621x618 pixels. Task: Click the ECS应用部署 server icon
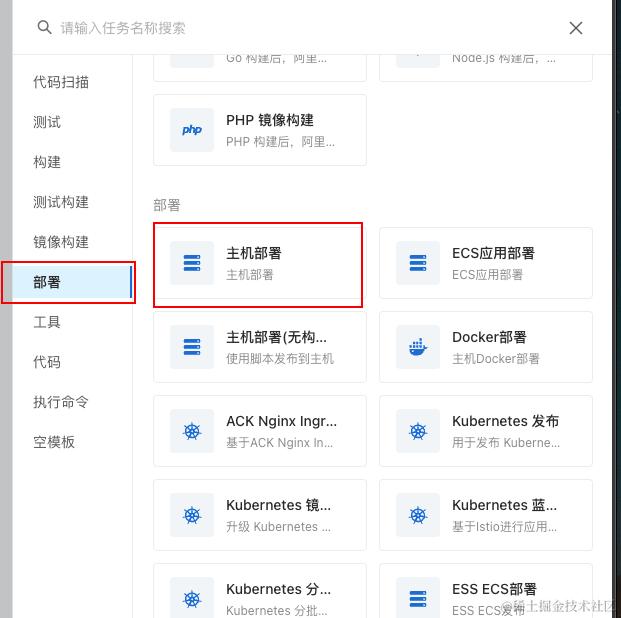(418, 263)
